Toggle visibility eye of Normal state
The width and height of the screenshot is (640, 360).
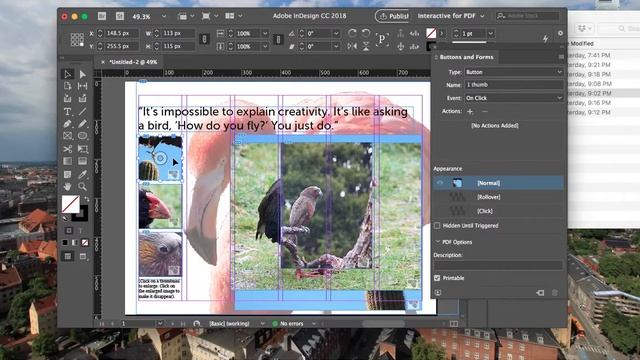click(x=440, y=183)
